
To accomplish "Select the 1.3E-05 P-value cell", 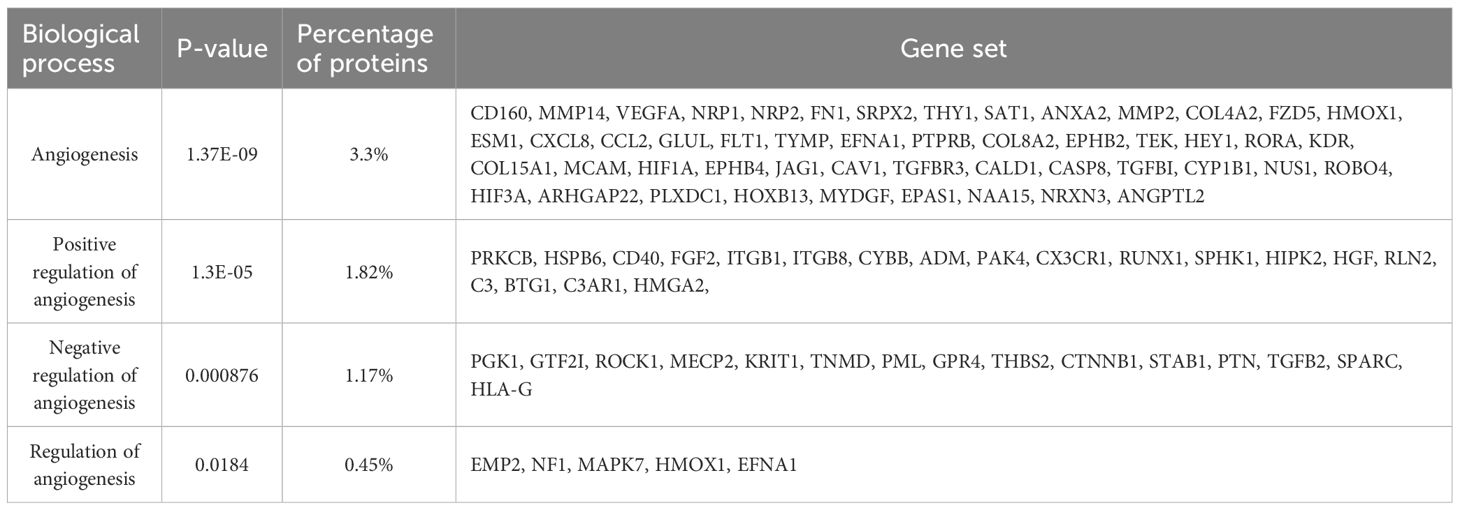I will (x=221, y=271).
